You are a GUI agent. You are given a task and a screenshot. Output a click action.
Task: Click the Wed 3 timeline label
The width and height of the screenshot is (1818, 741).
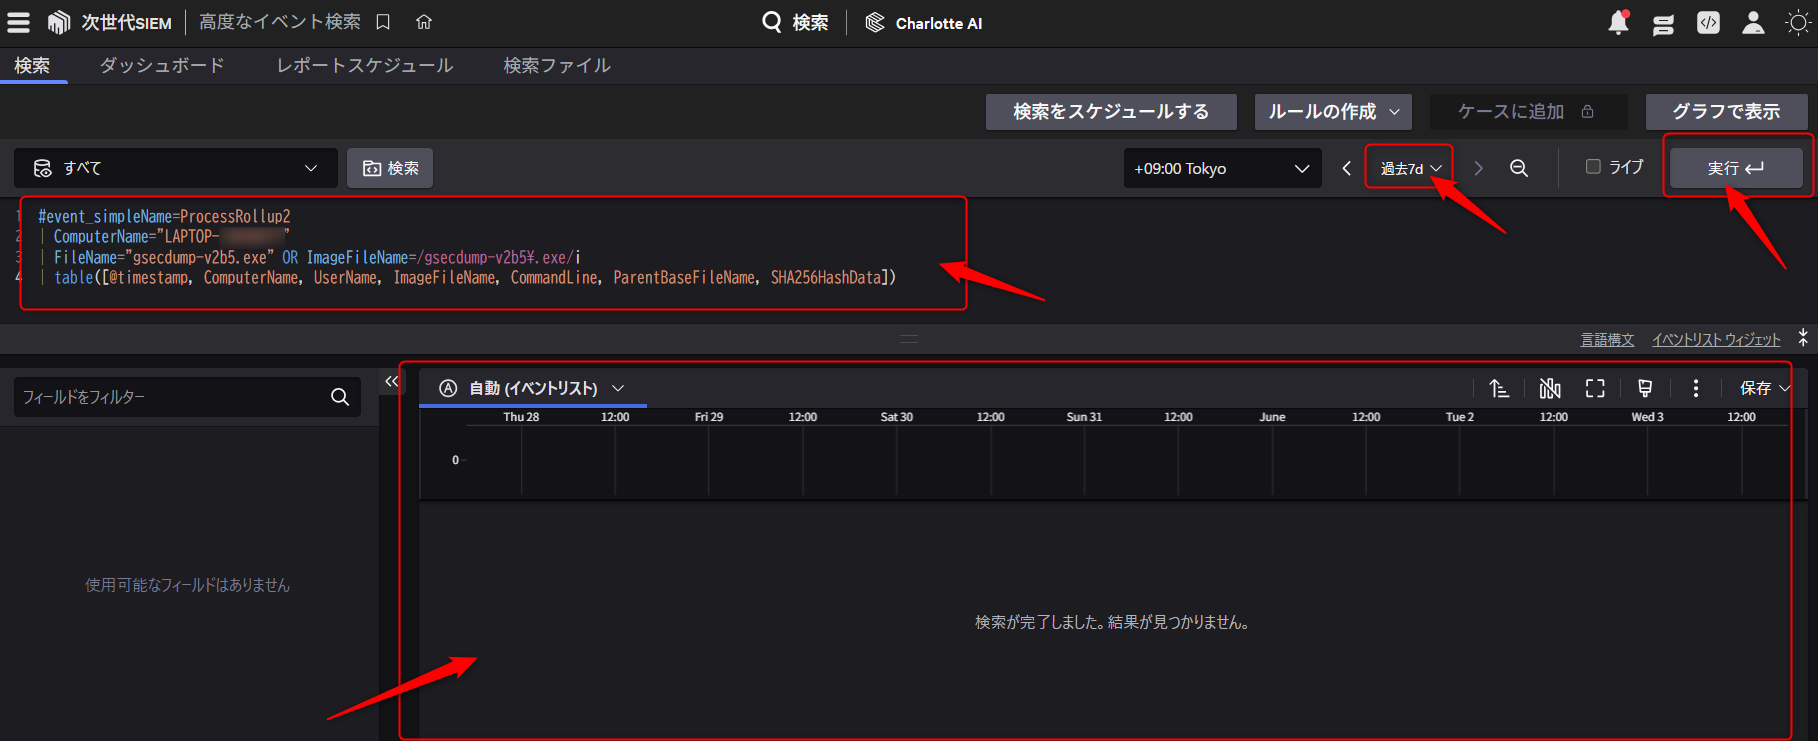click(x=1647, y=417)
